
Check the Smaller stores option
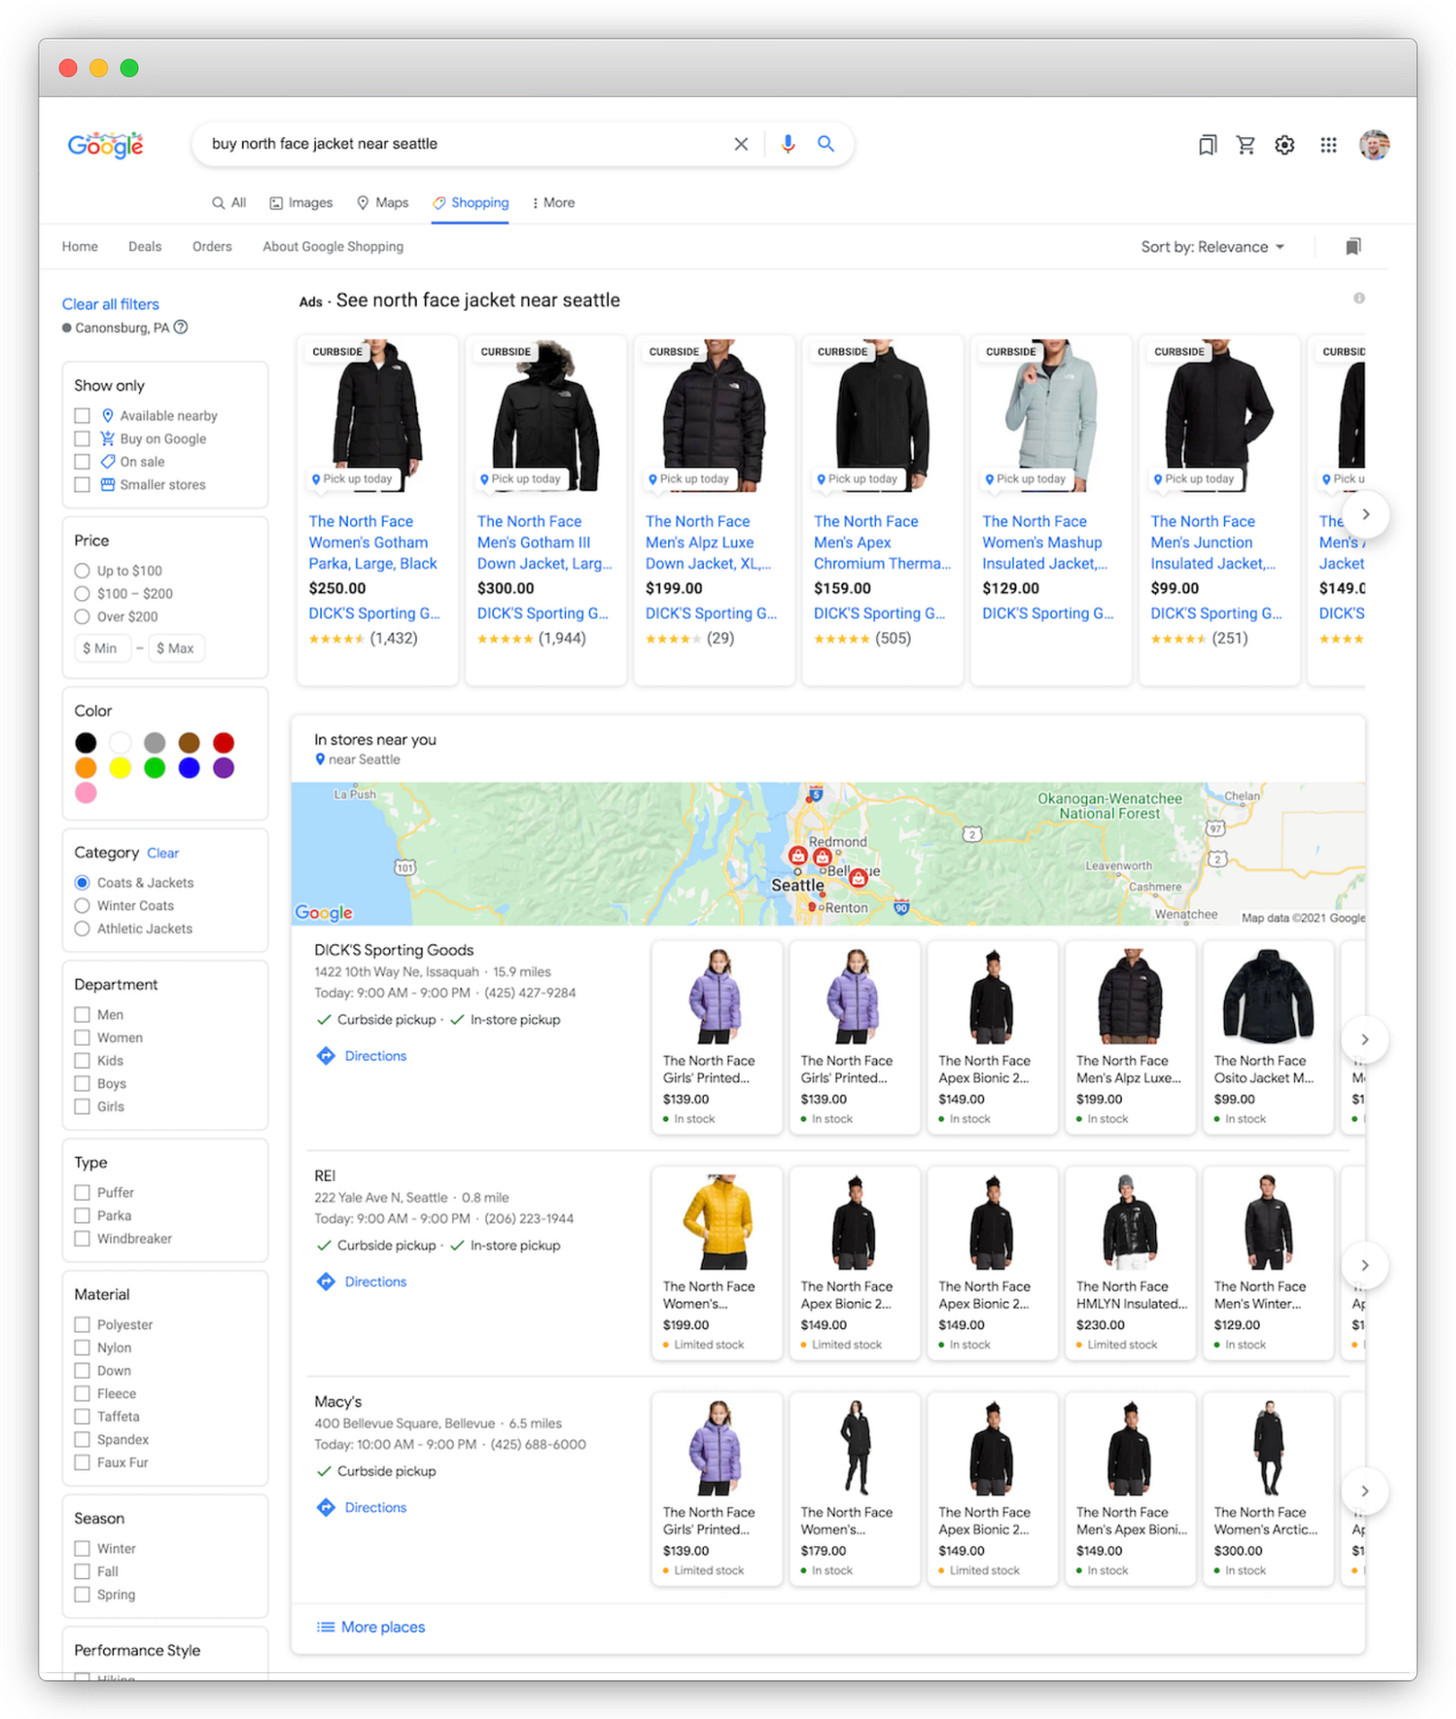[82, 484]
